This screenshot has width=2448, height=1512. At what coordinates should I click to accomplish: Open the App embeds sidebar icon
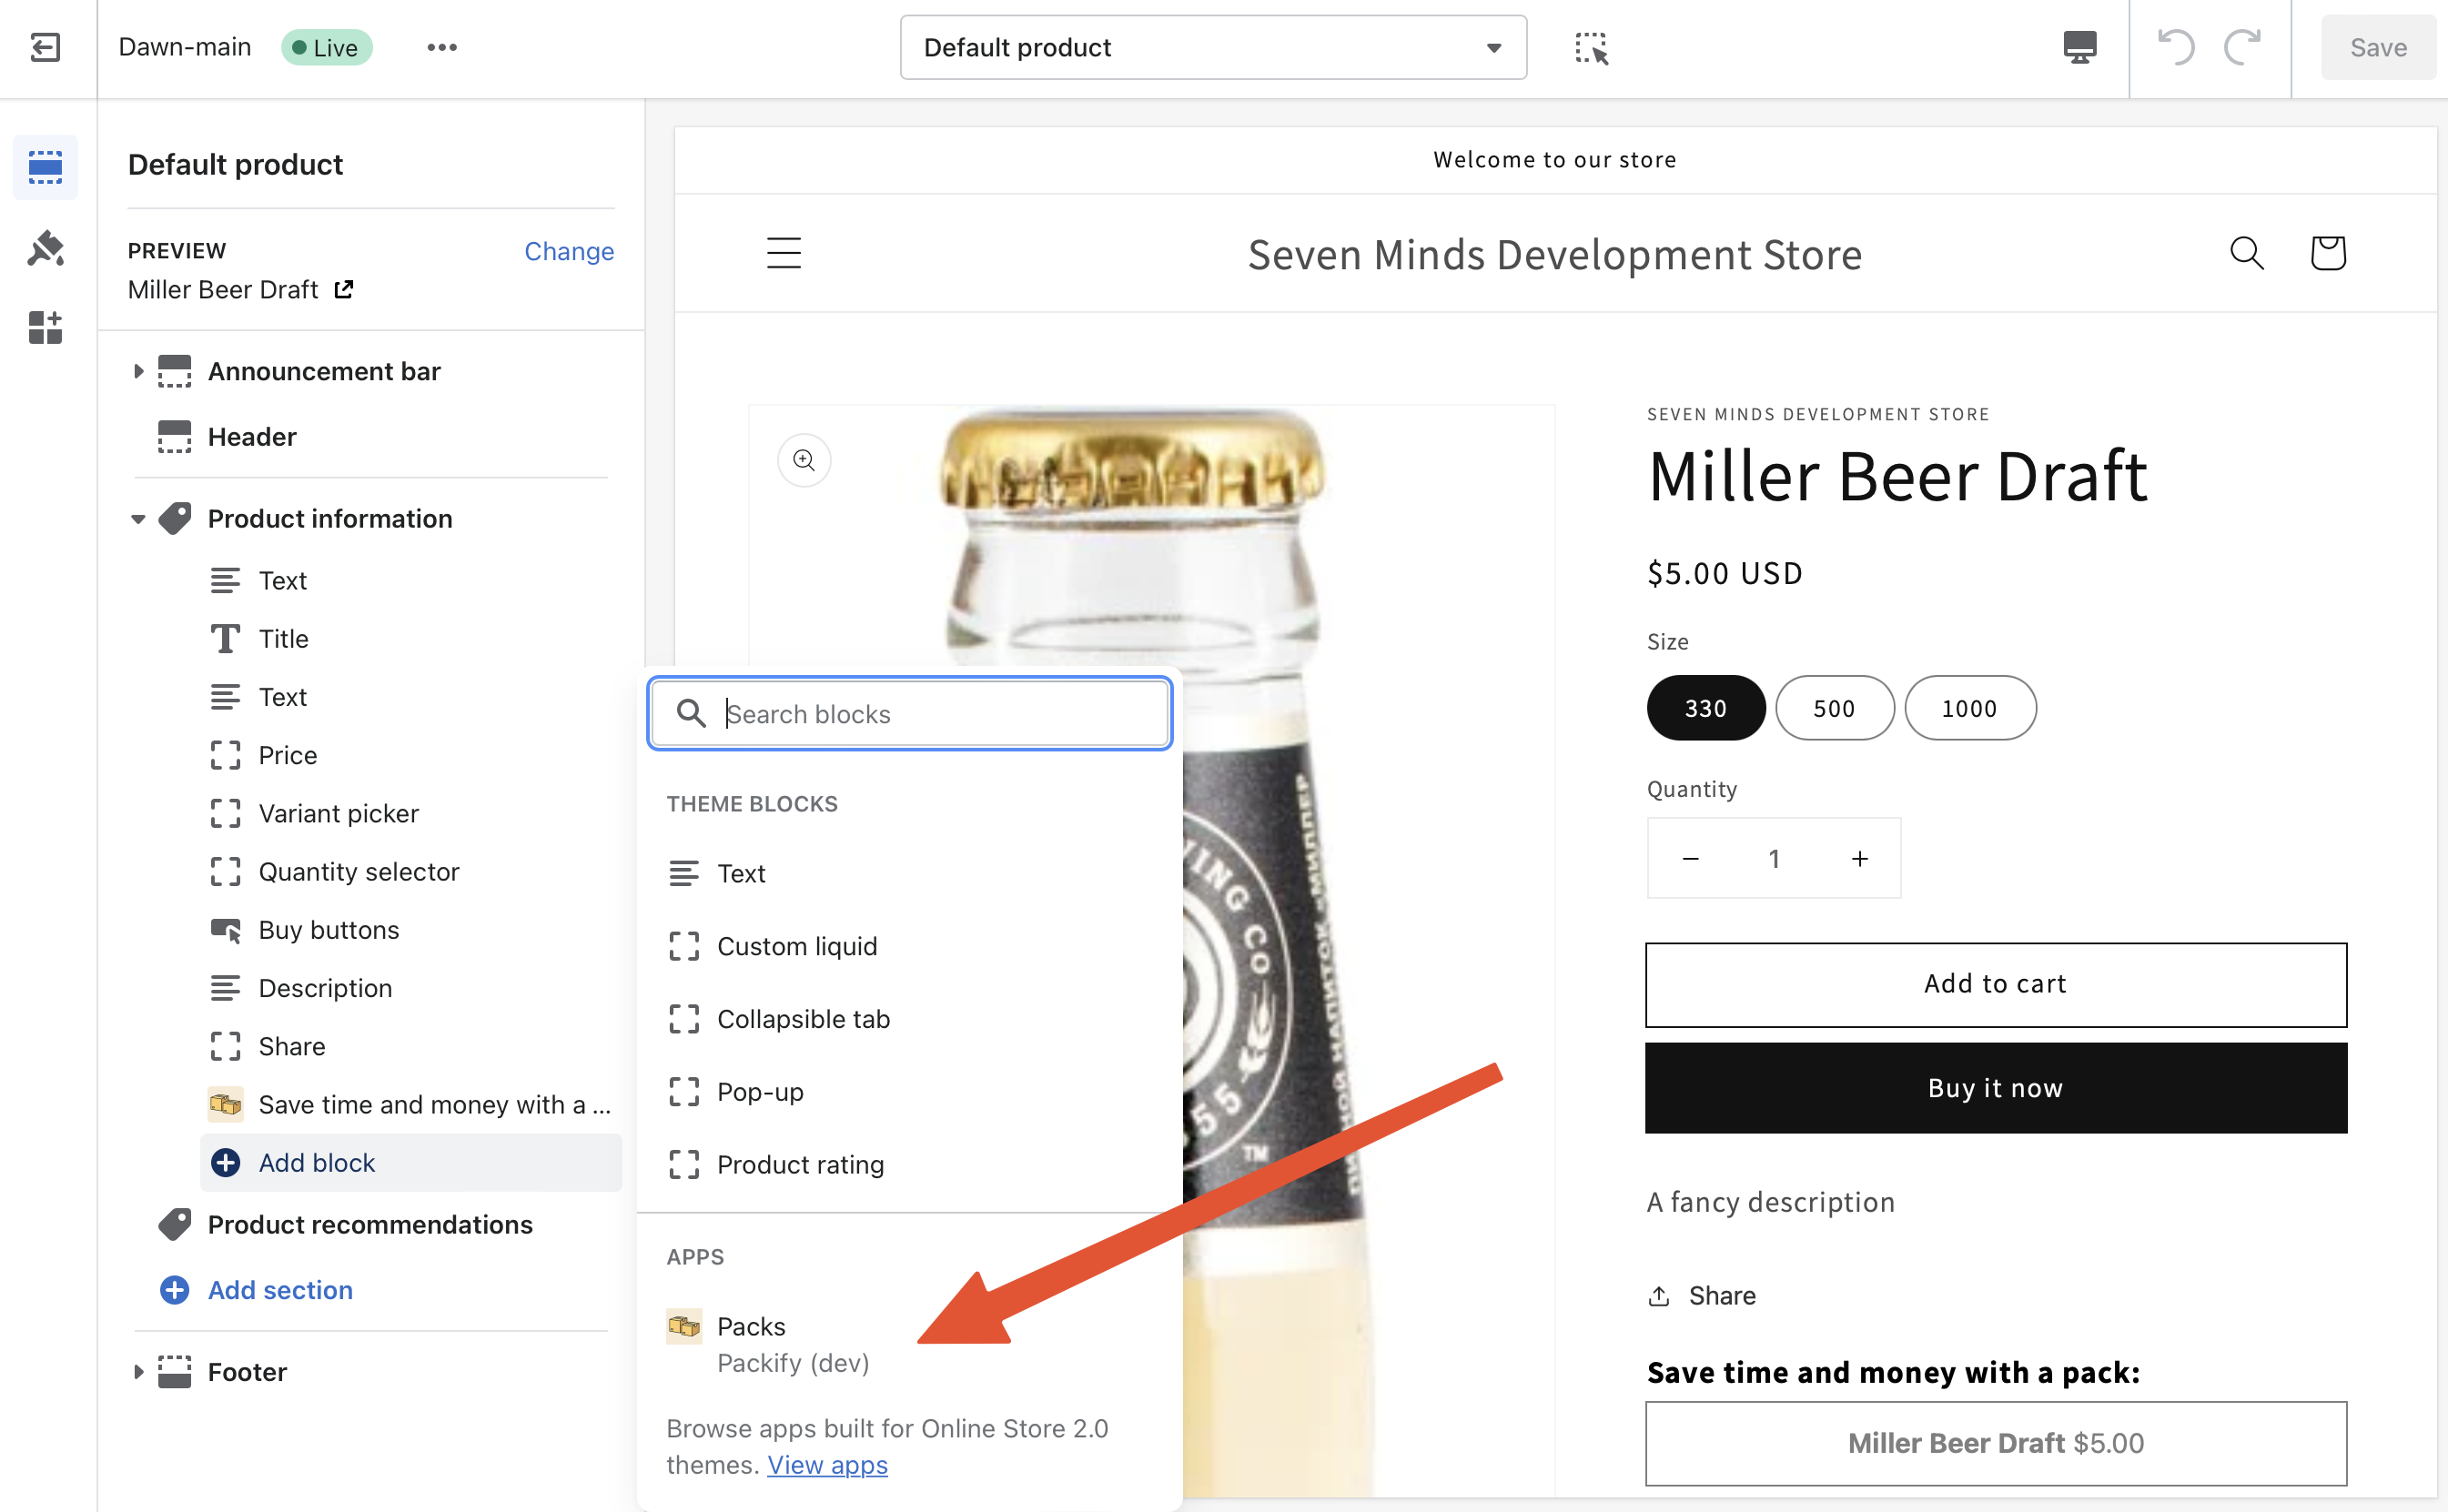click(46, 327)
